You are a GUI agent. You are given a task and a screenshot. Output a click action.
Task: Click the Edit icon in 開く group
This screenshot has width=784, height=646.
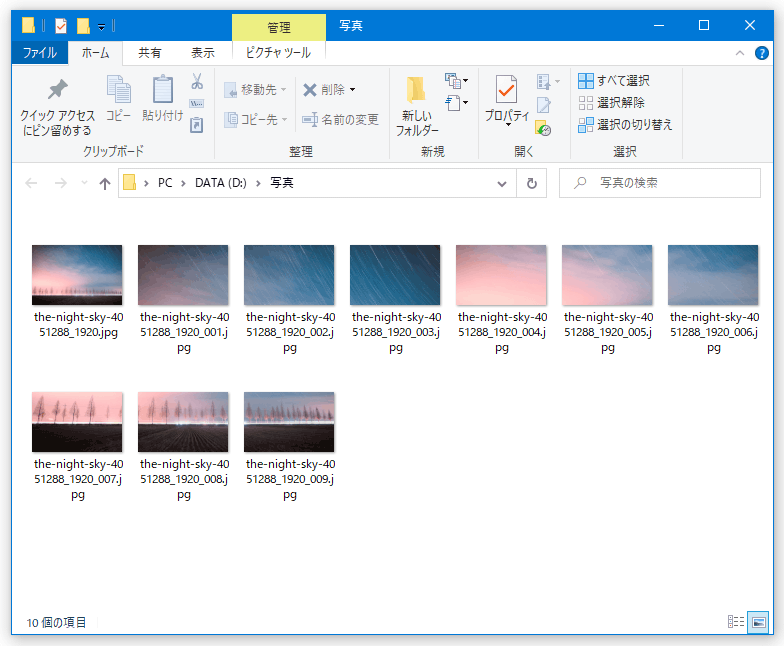[x=544, y=105]
